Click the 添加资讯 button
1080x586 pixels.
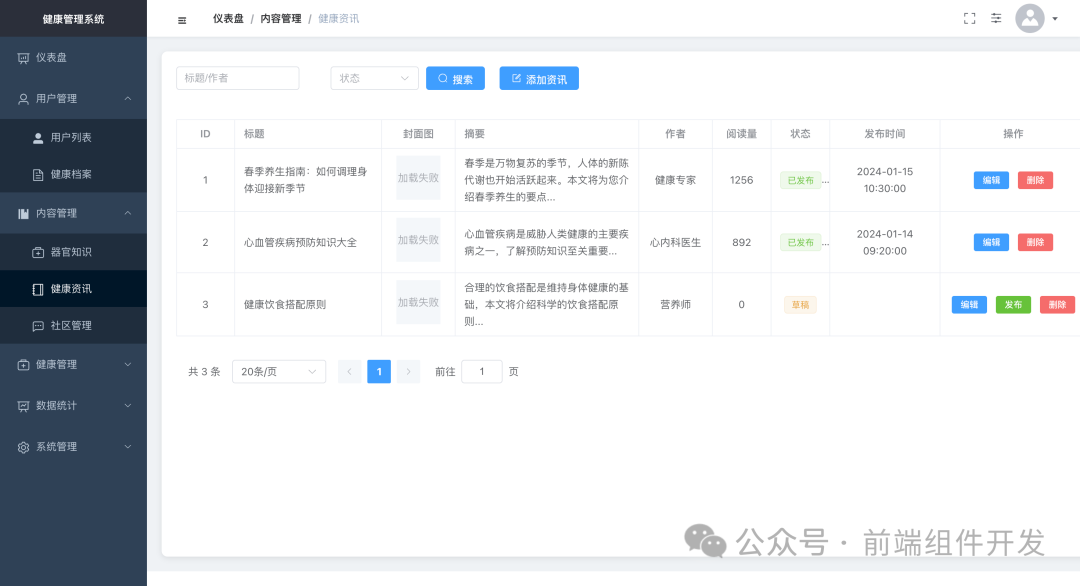point(539,78)
